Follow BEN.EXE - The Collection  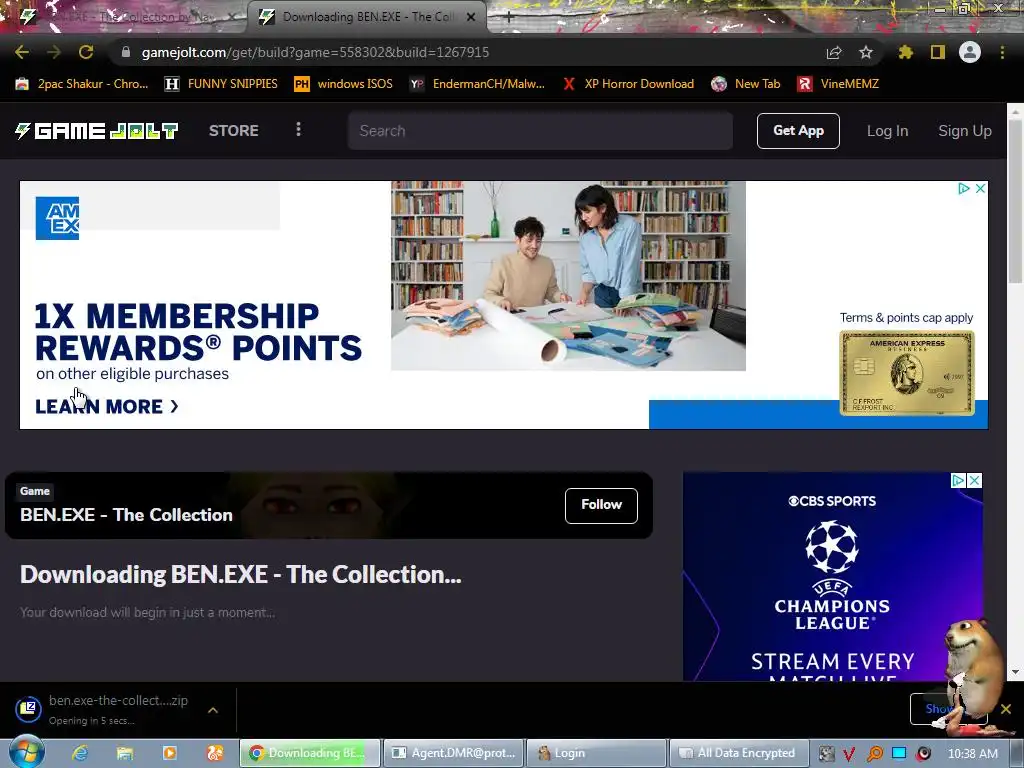point(601,505)
